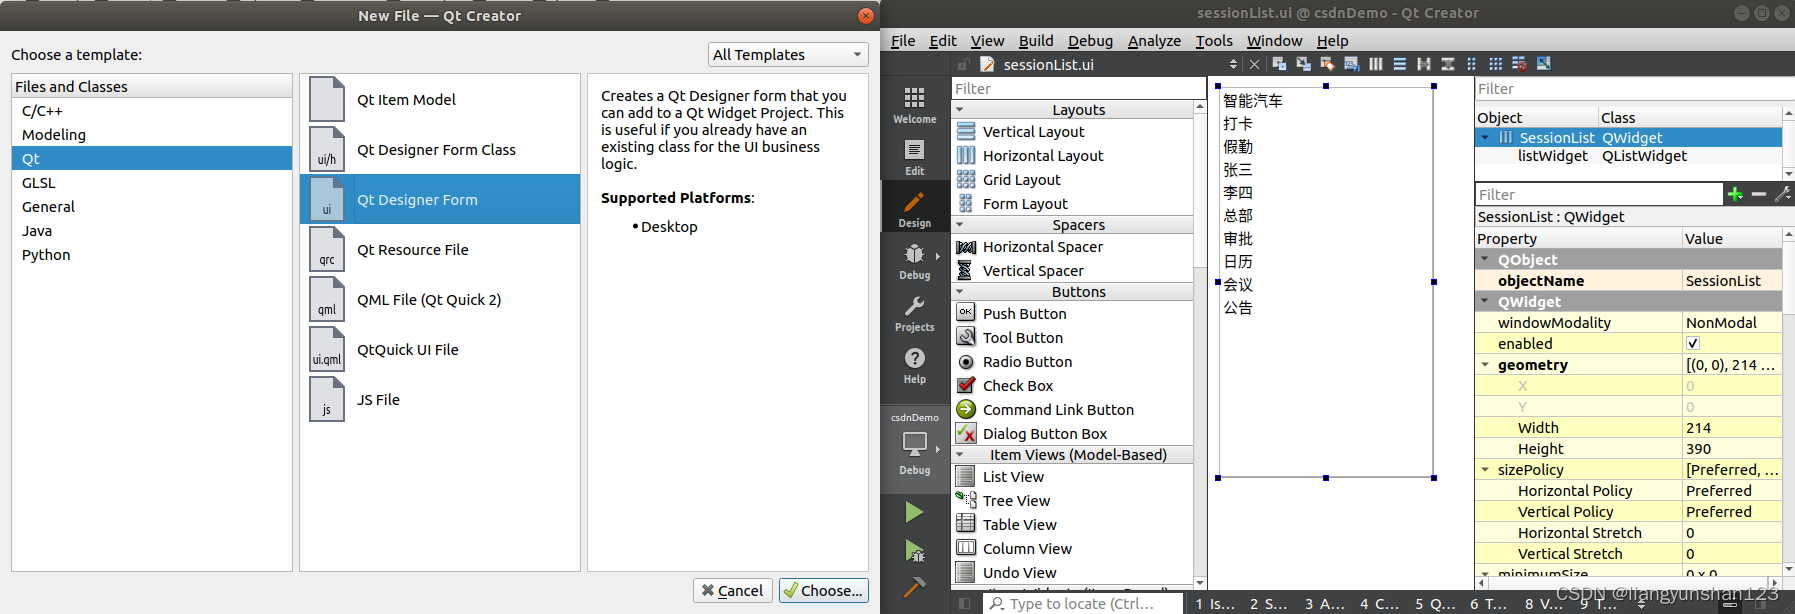Select the Python template category
Viewport: 1795px width, 614px height.
152,255
